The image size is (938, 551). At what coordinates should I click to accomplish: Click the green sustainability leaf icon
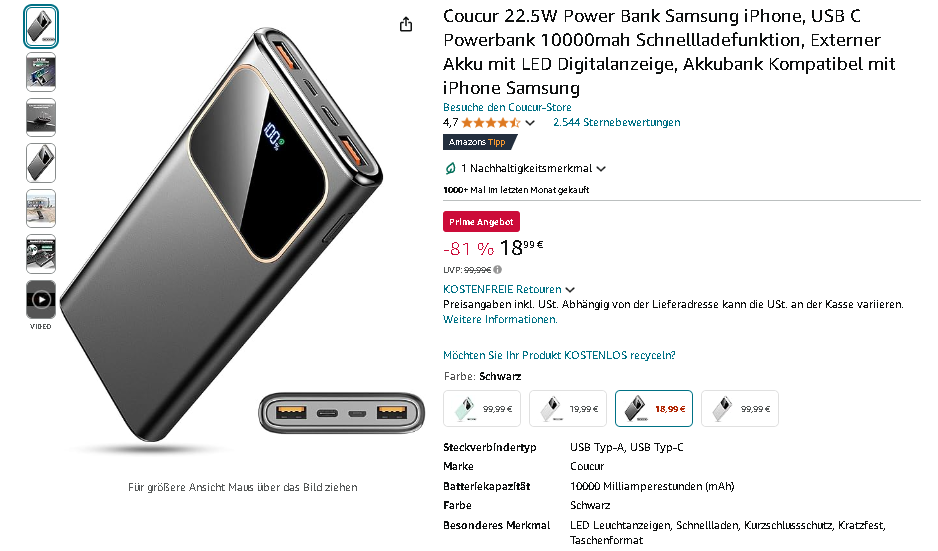tap(450, 169)
